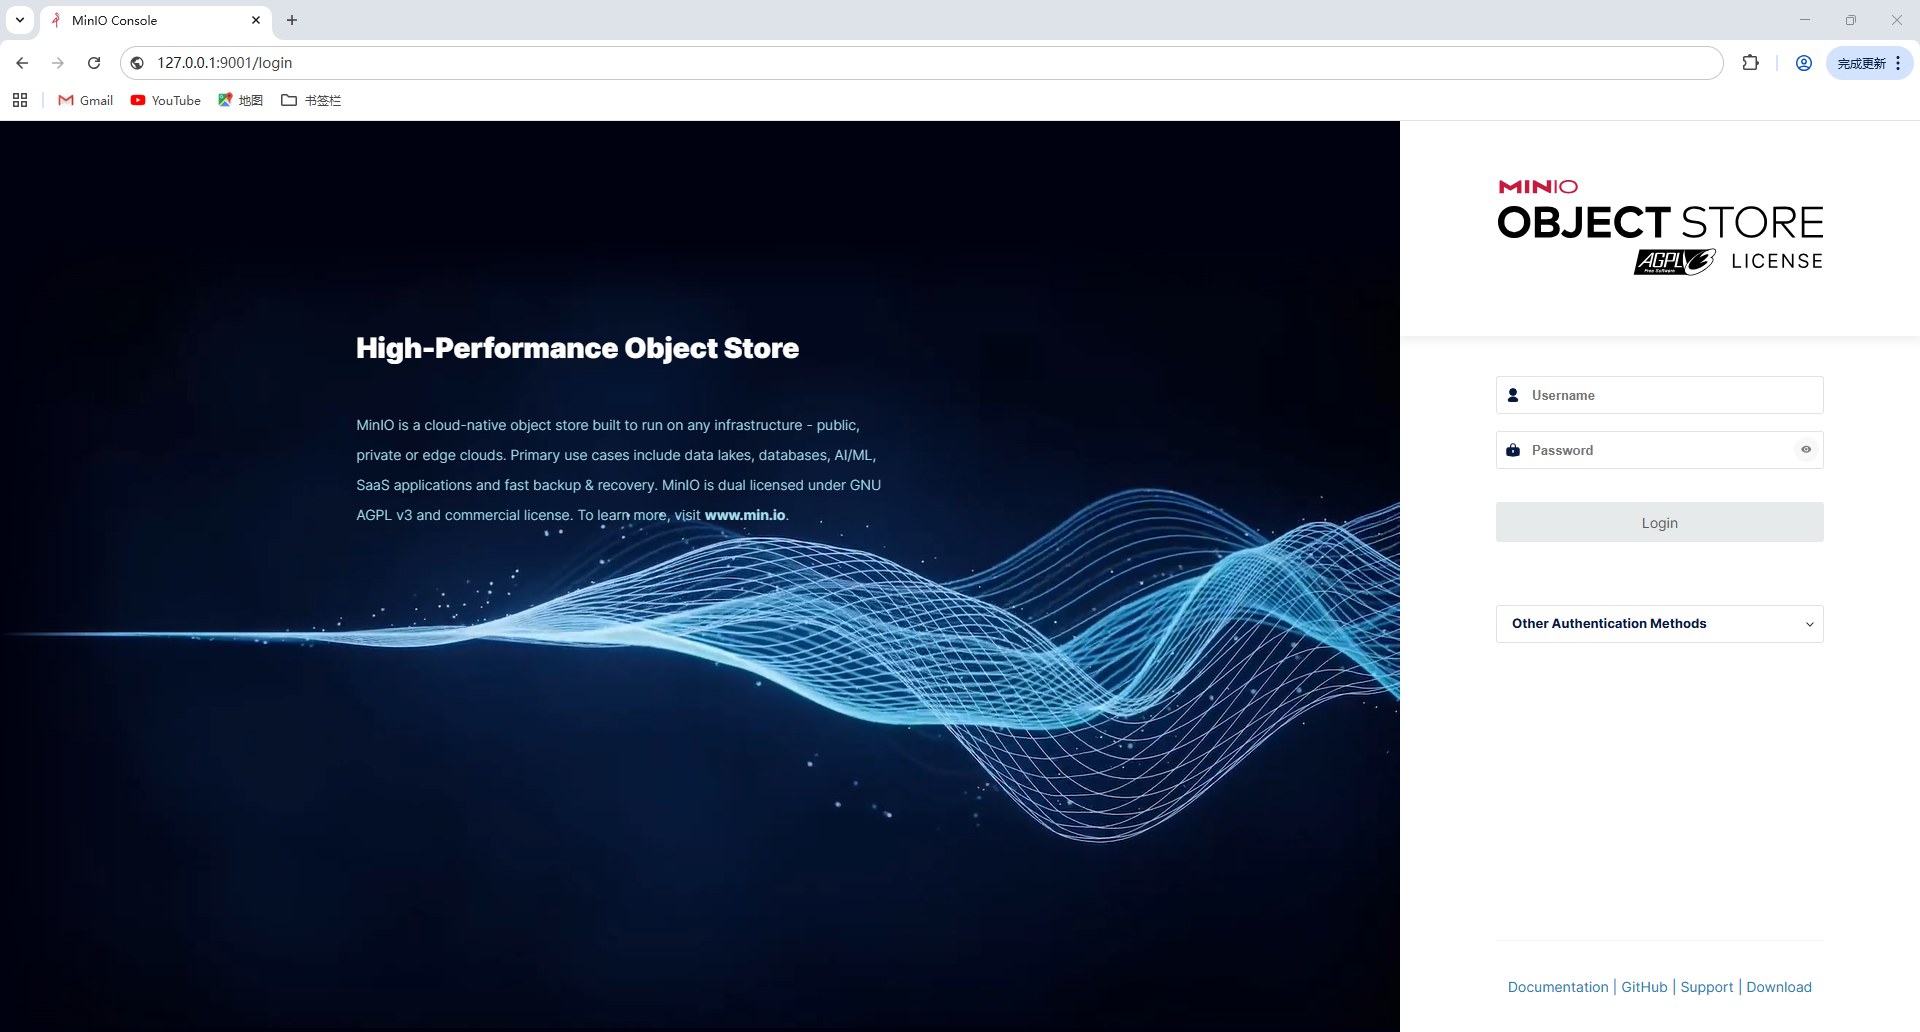Screen dimensions: 1920x1032
Task: Click the browser forward arrow
Action: [58, 63]
